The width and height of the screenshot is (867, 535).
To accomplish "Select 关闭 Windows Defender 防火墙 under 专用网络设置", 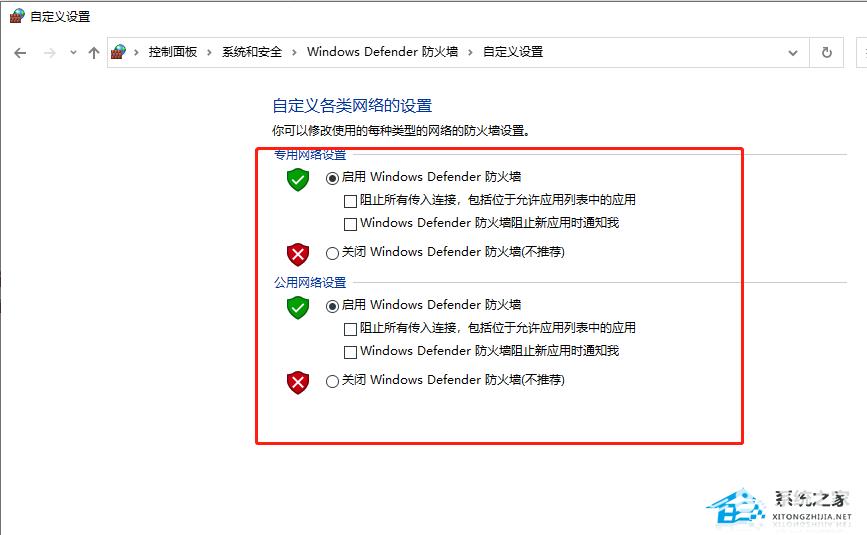I will [x=332, y=253].
